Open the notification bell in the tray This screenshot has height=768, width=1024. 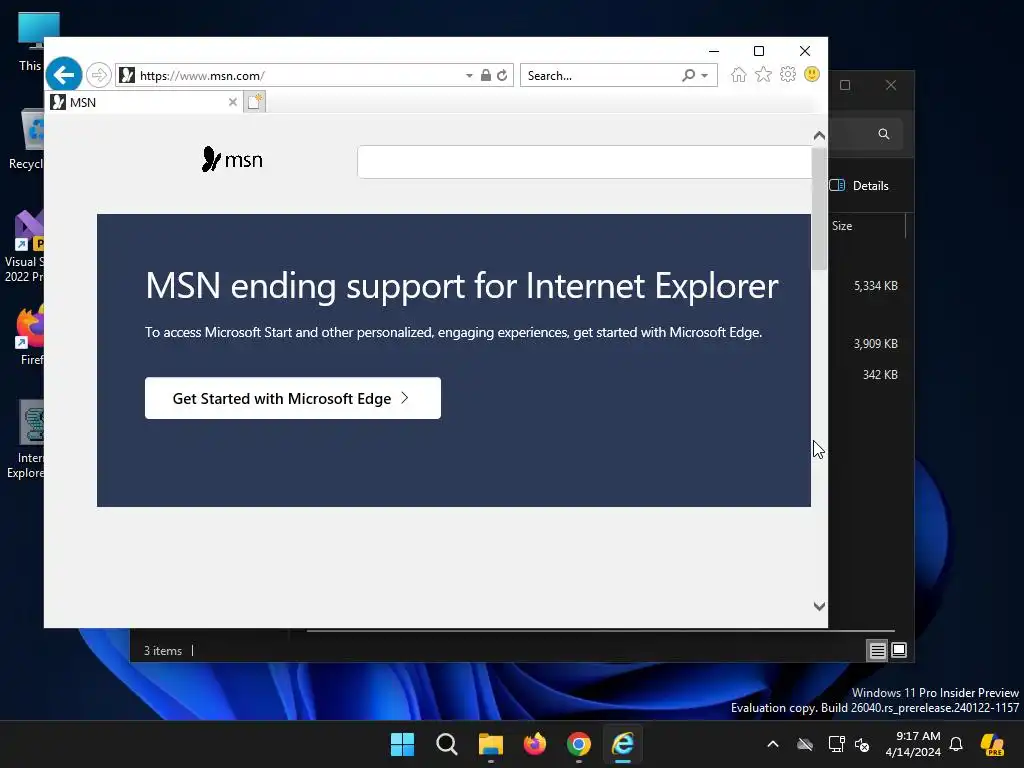coord(956,744)
